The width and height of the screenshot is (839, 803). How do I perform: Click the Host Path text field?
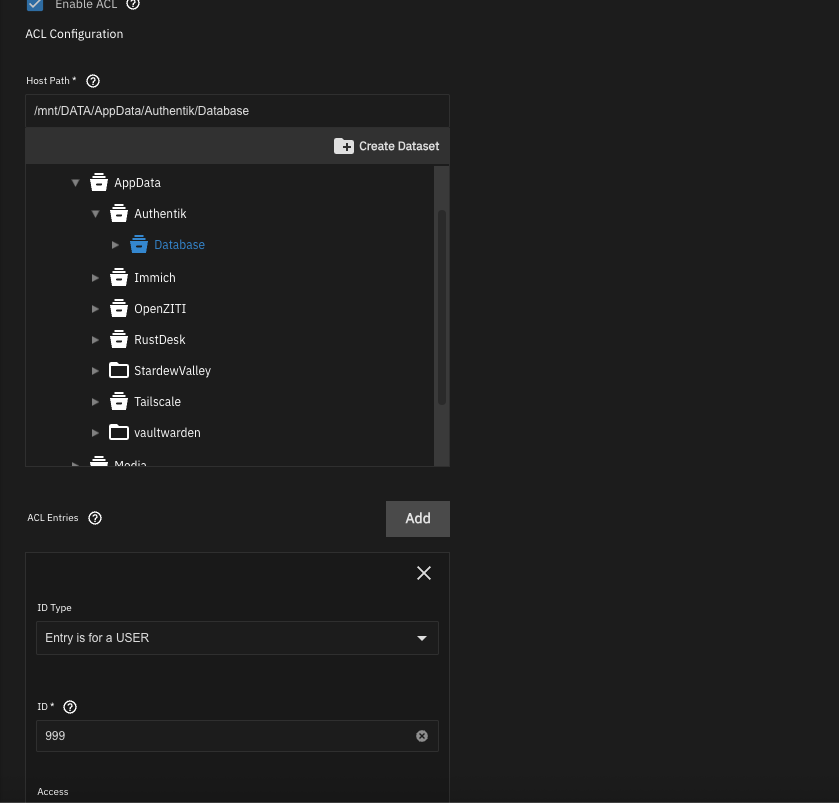point(237,111)
